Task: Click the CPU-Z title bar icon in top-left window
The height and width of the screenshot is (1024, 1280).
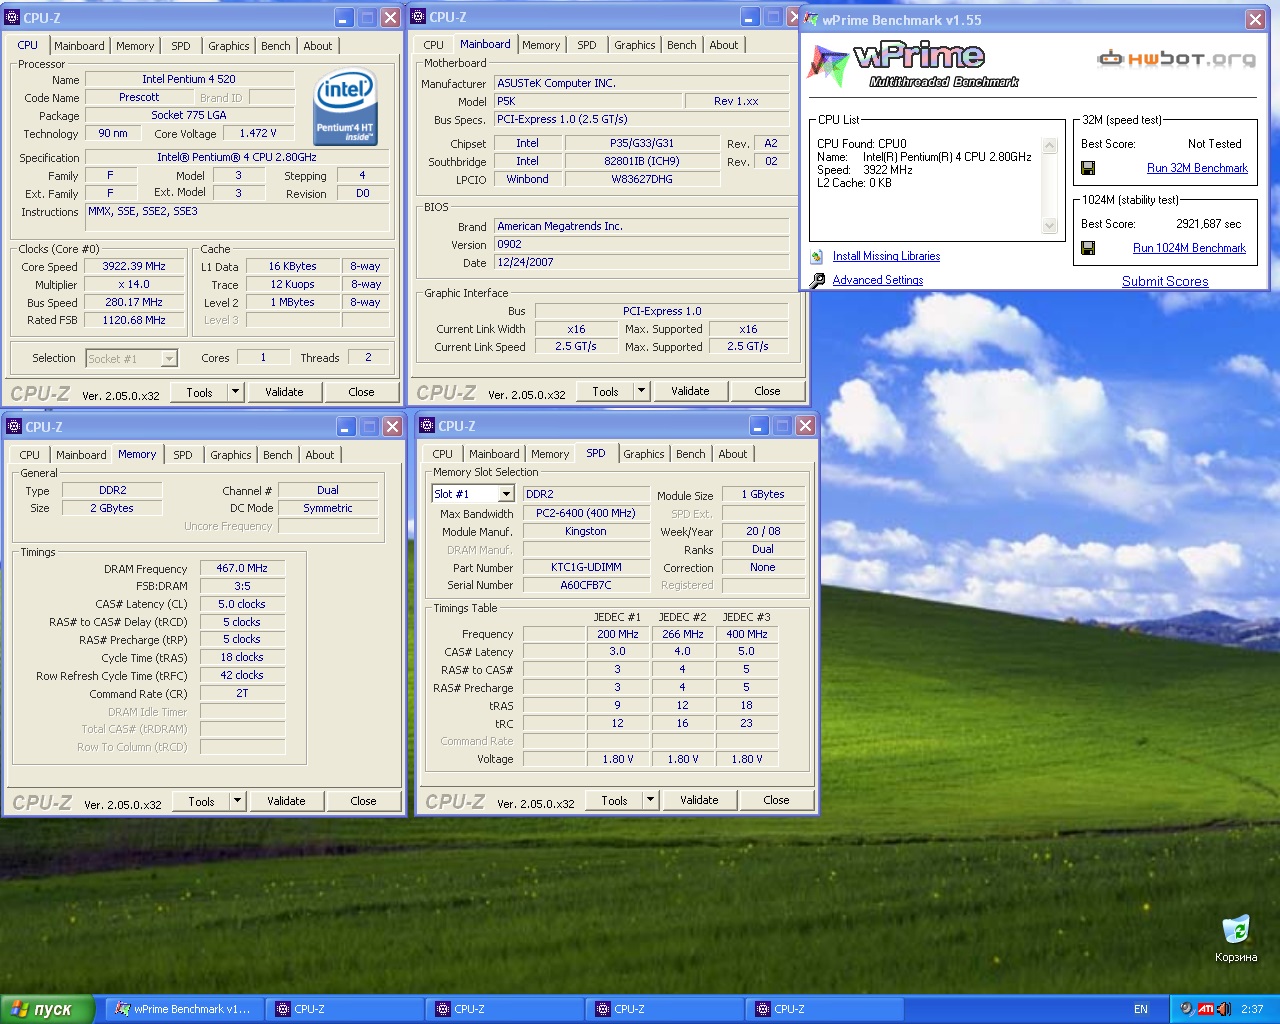Action: (13, 17)
